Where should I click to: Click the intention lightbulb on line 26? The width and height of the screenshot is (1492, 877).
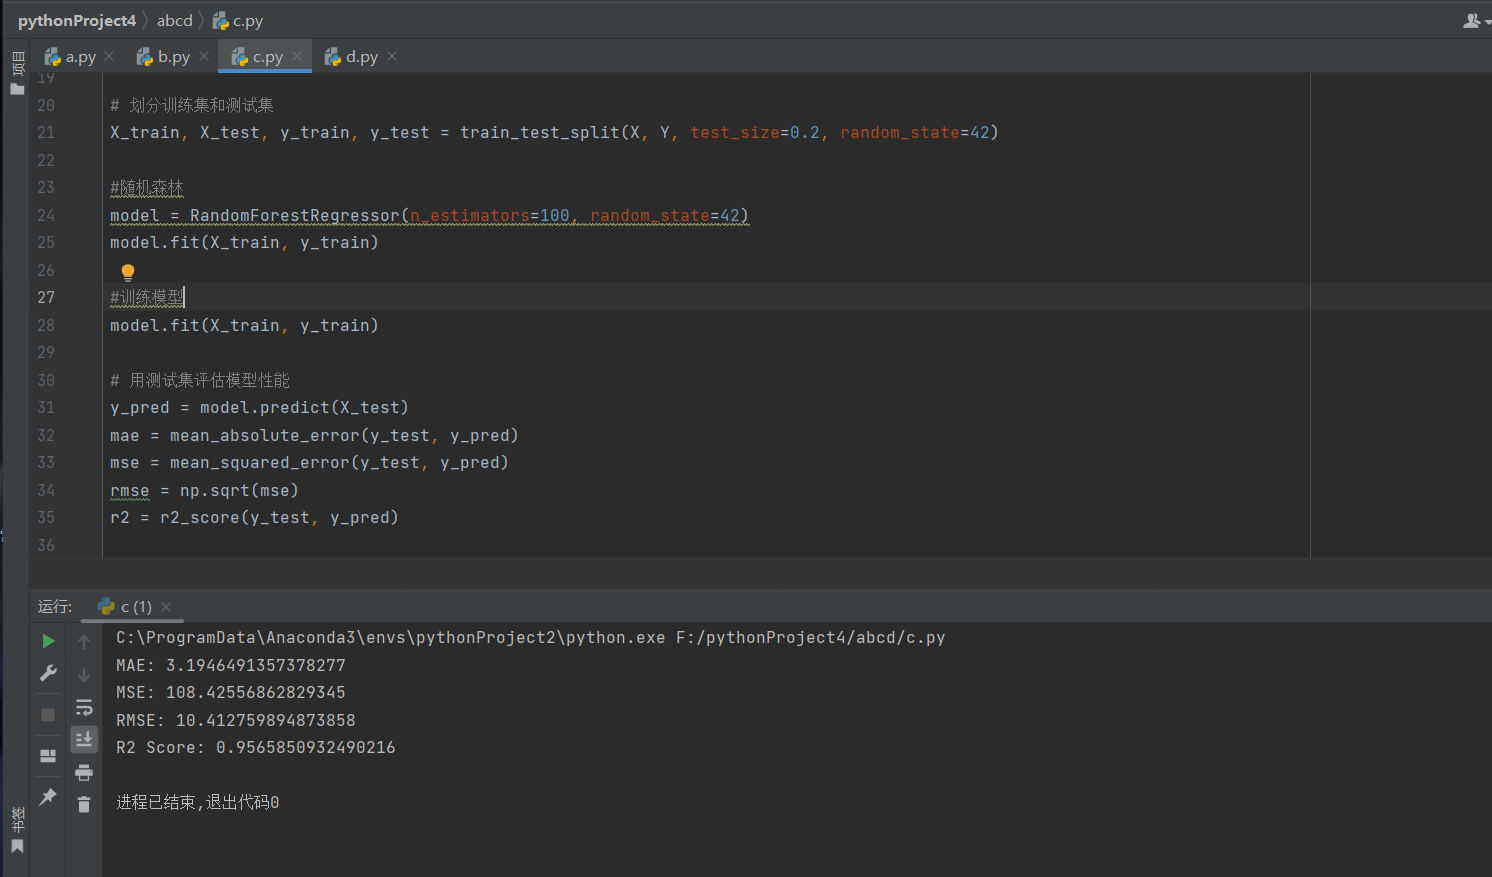[128, 272]
